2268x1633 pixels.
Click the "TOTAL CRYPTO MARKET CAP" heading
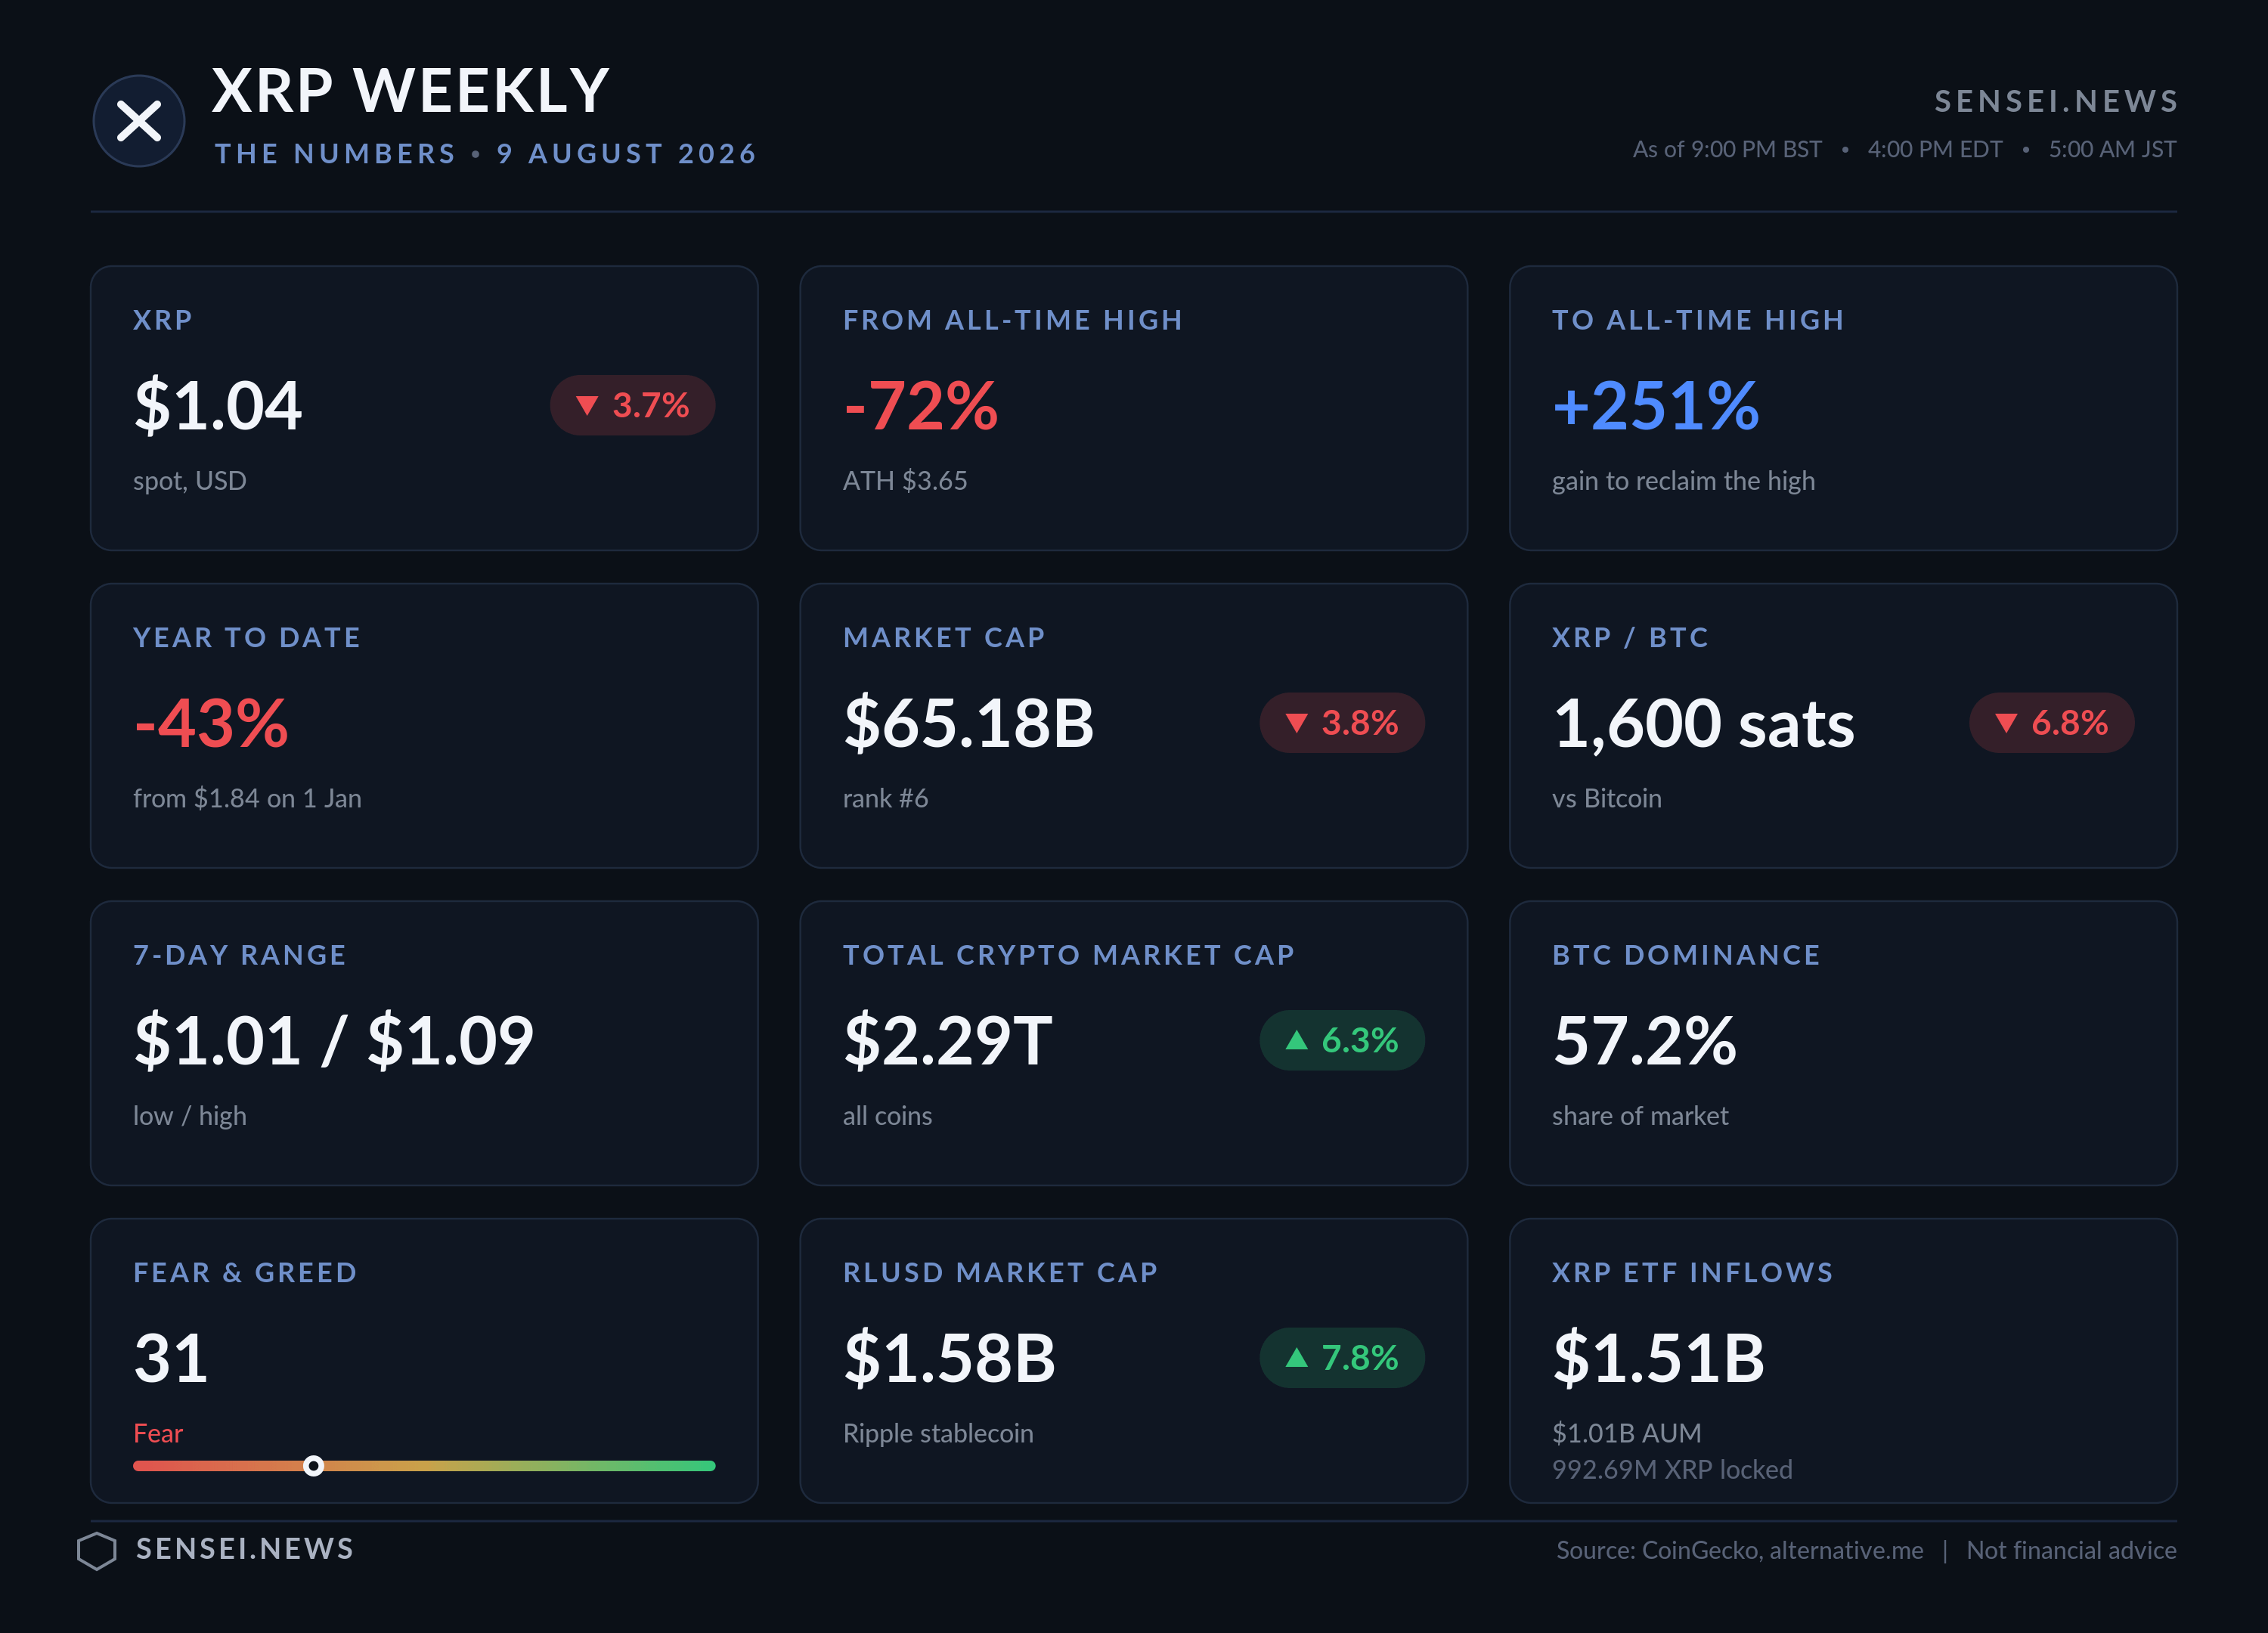coord(1069,955)
